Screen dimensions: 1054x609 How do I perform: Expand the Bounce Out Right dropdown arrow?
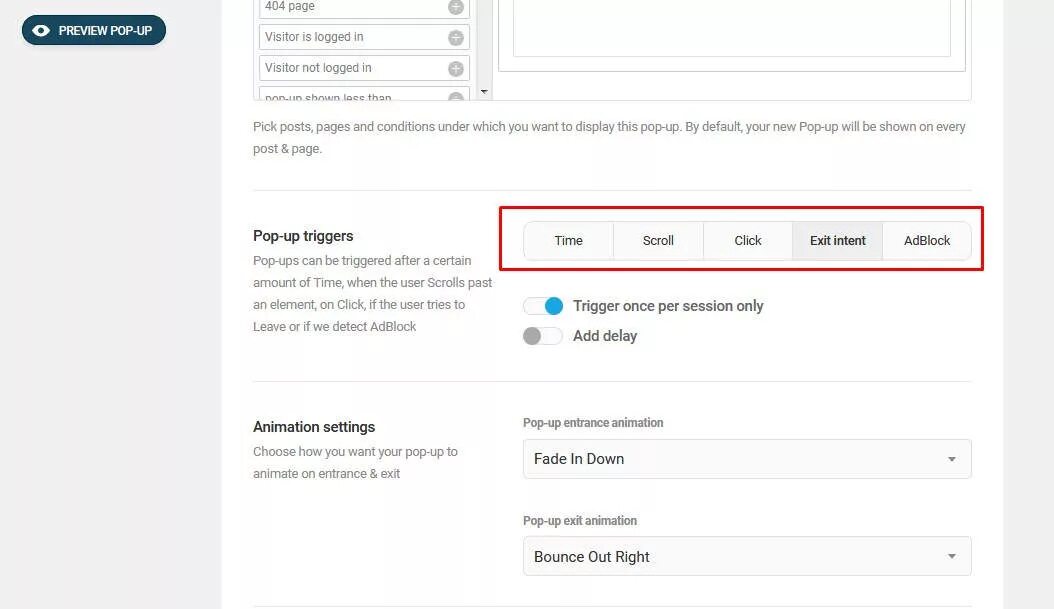click(952, 557)
